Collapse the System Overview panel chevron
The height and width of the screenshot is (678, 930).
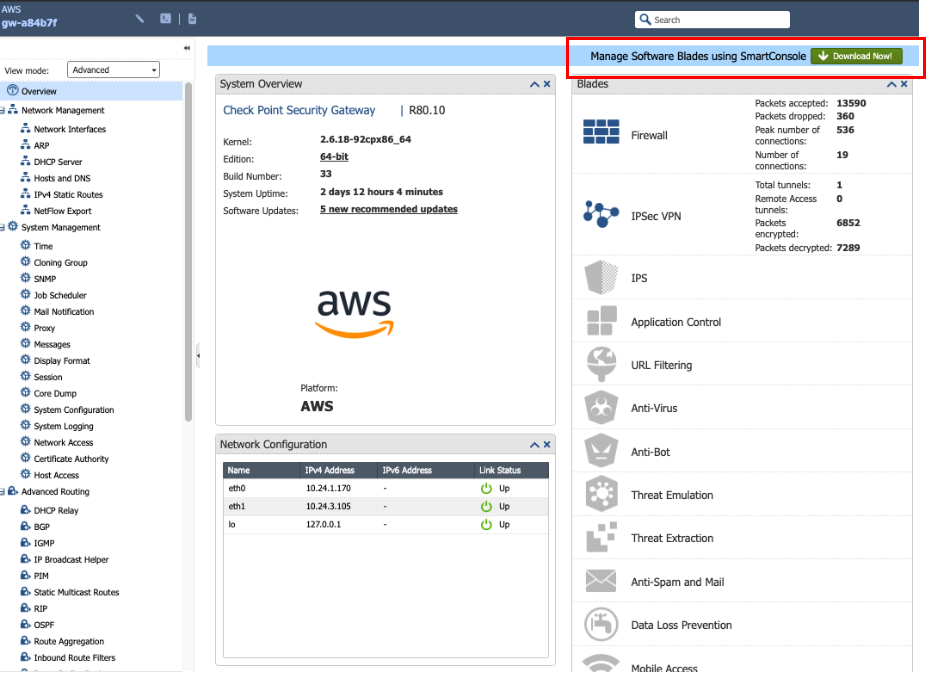534,84
